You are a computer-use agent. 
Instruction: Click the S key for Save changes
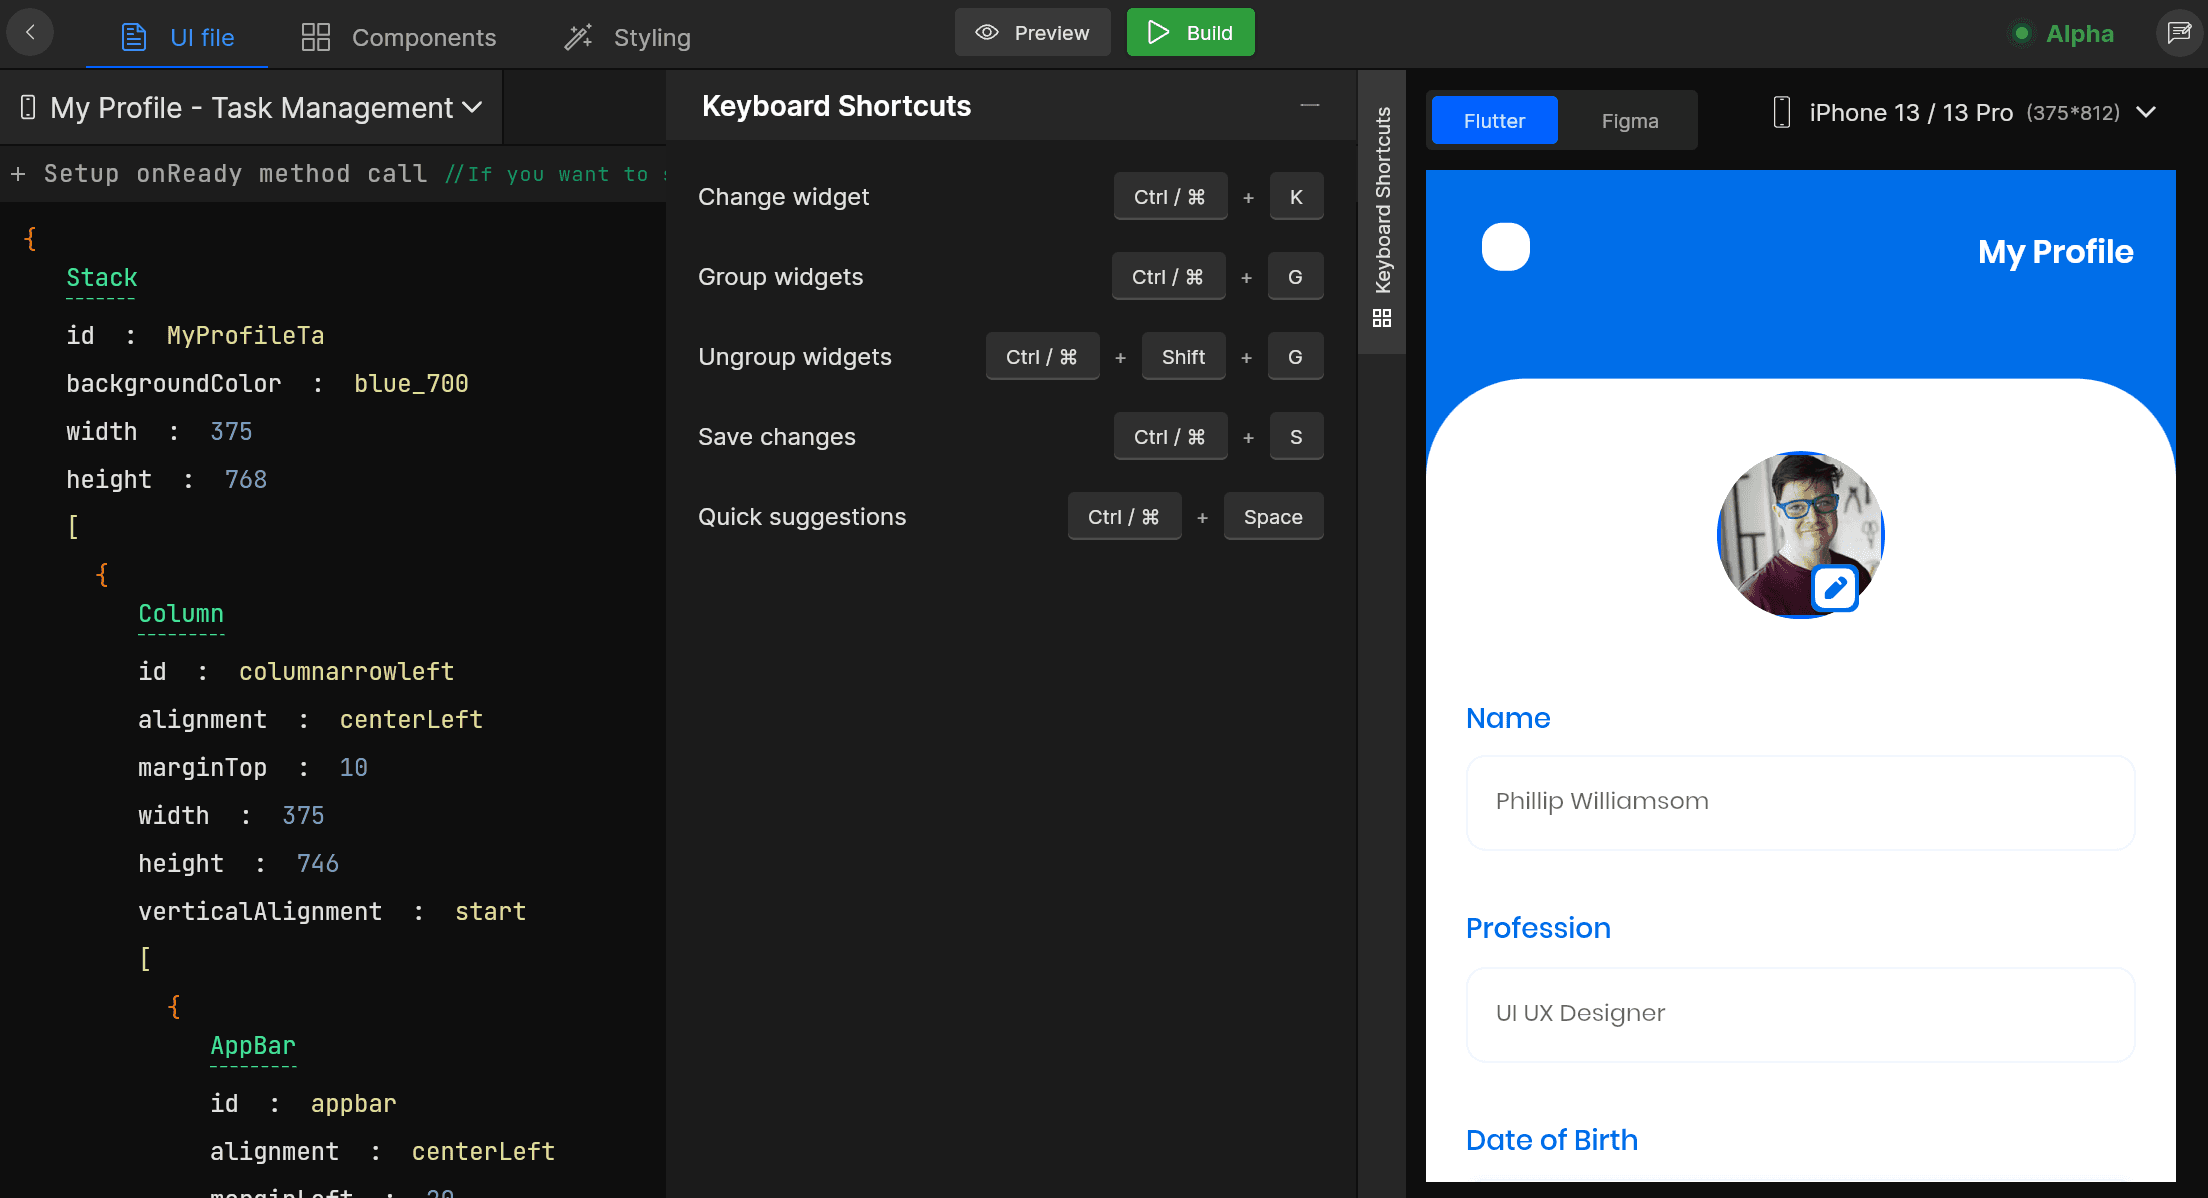tap(1296, 437)
